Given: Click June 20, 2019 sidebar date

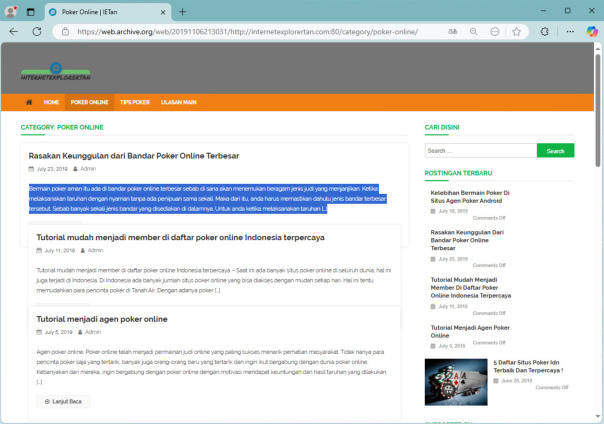Looking at the screenshot, I should (516, 380).
